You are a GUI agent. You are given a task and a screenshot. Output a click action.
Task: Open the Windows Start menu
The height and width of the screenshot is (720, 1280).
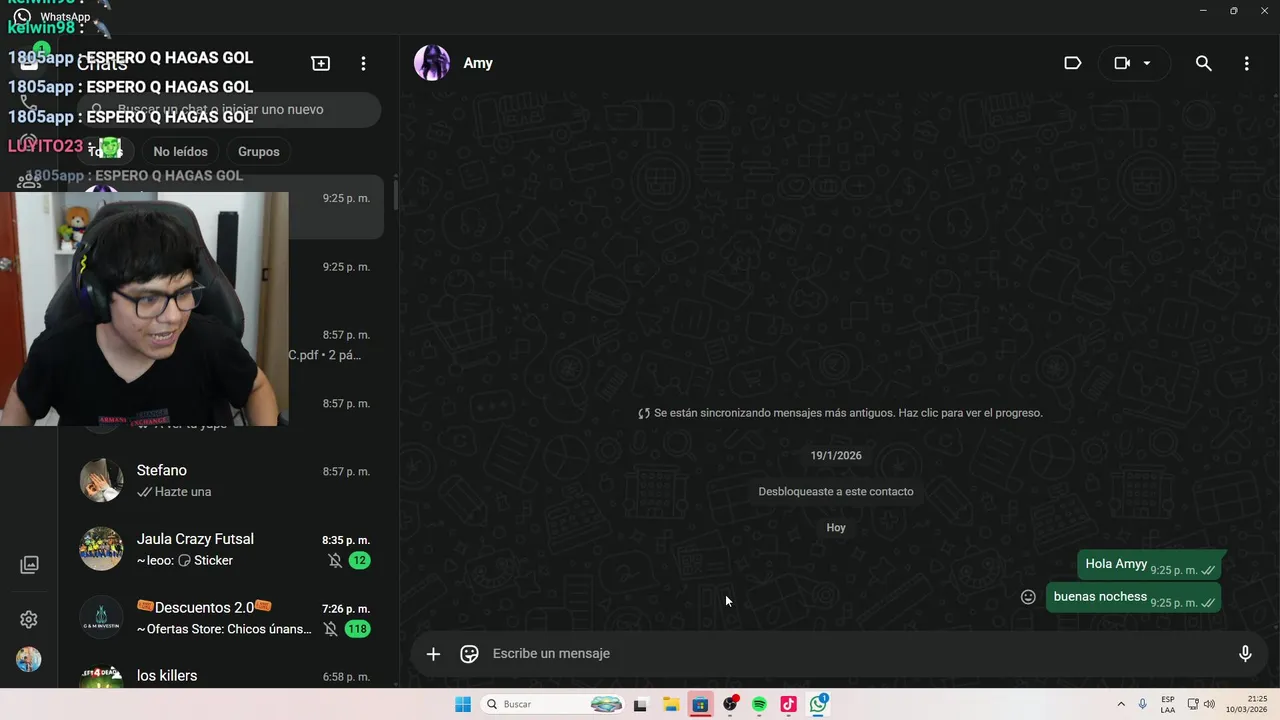pyautogui.click(x=463, y=705)
